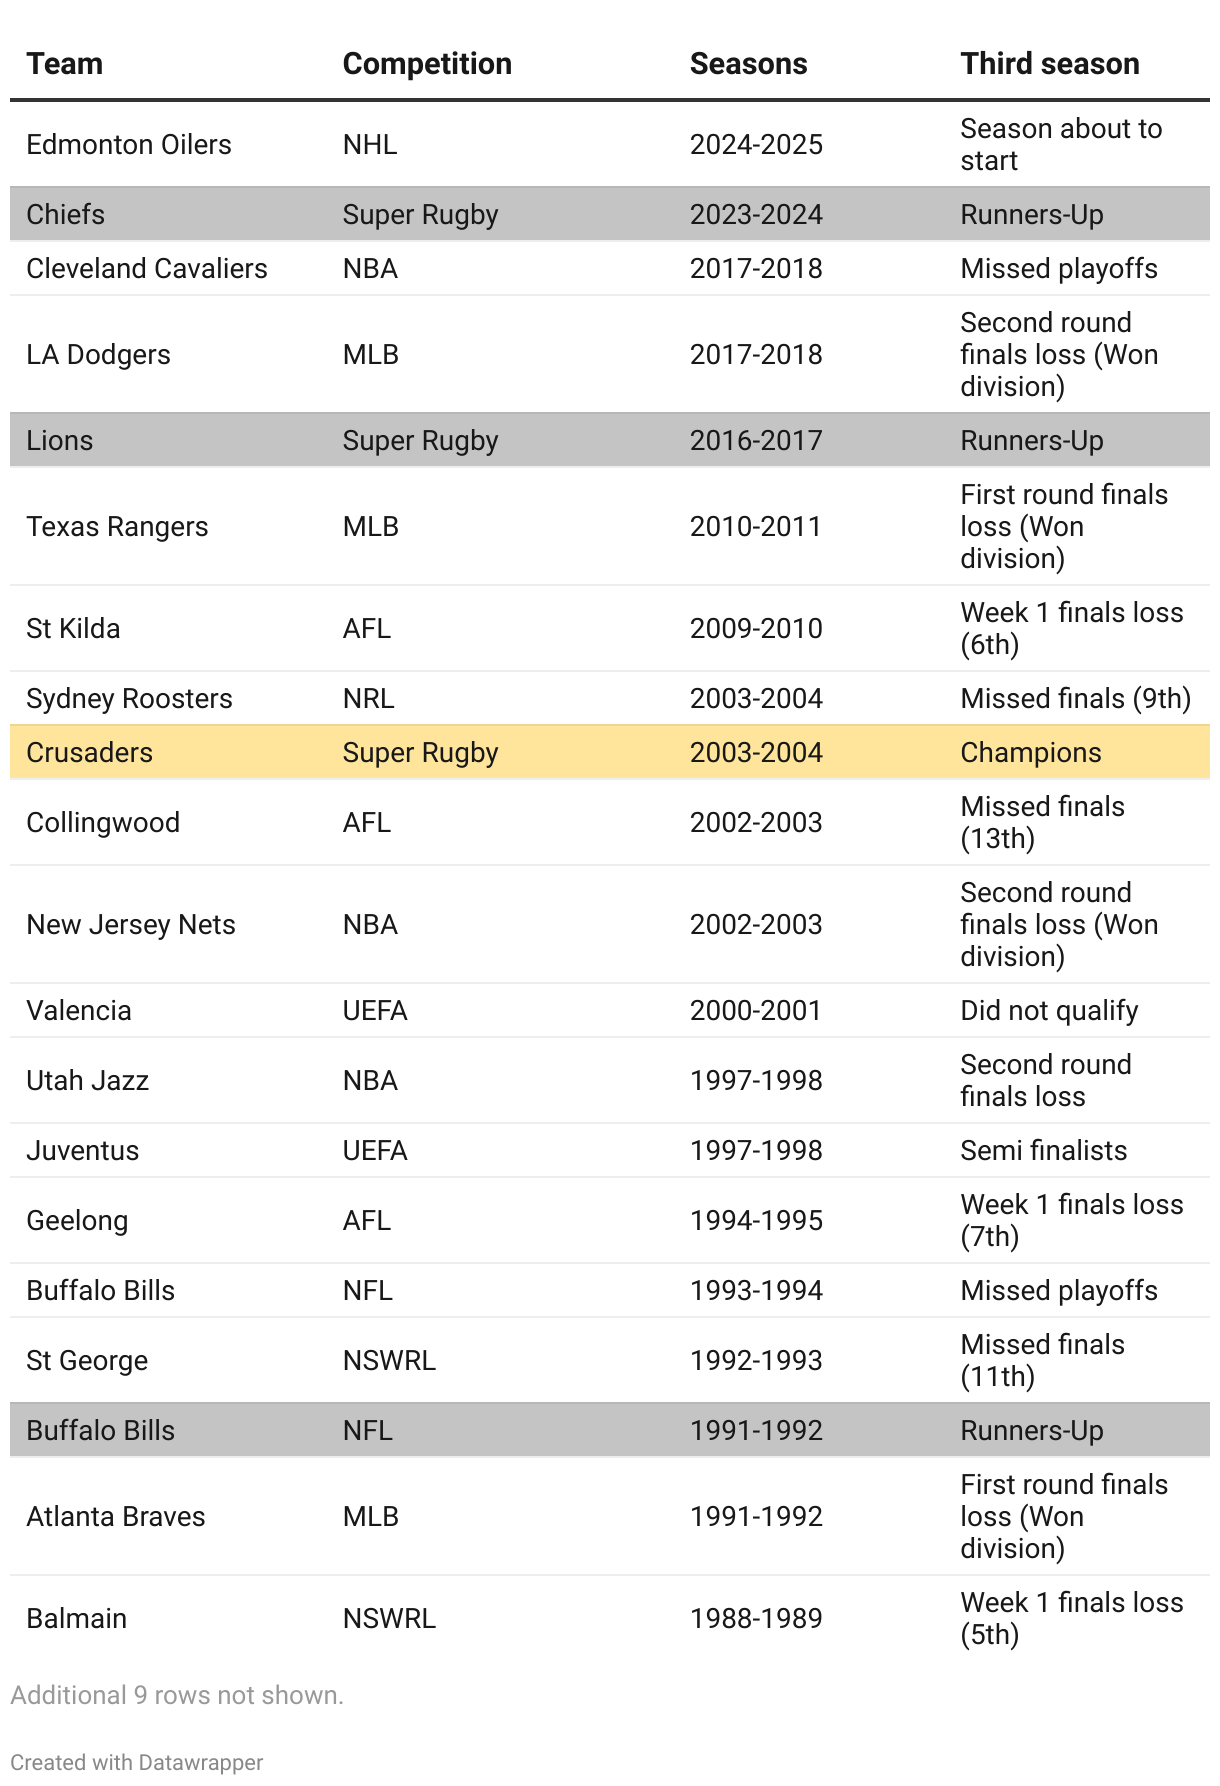Select the Texas Rangers team cell
Viewport: 1220px width, 1786px height.
(117, 527)
